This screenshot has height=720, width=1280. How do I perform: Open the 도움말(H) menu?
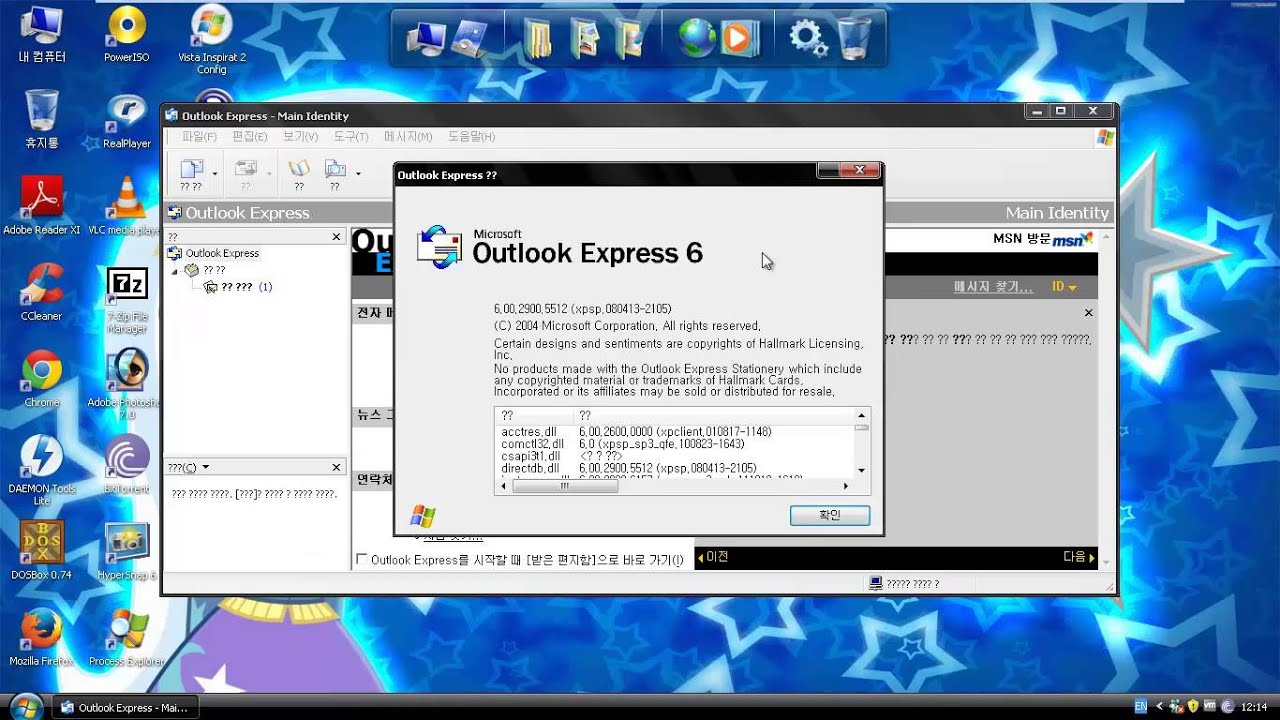point(471,136)
